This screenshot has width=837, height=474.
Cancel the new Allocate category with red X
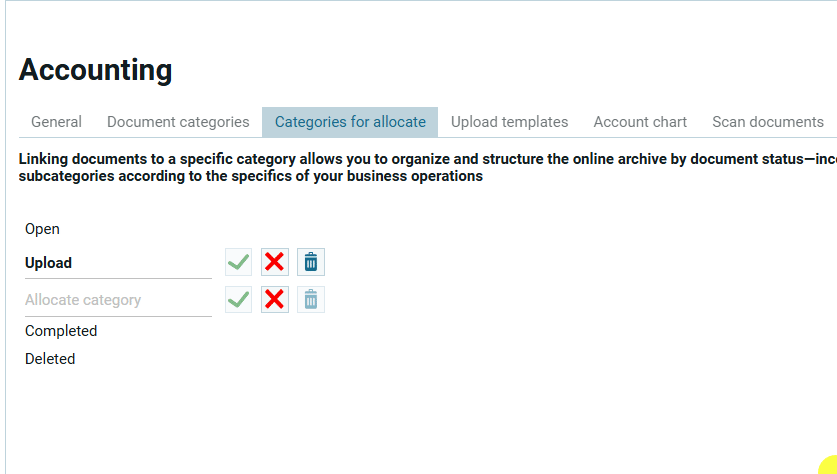(x=275, y=299)
